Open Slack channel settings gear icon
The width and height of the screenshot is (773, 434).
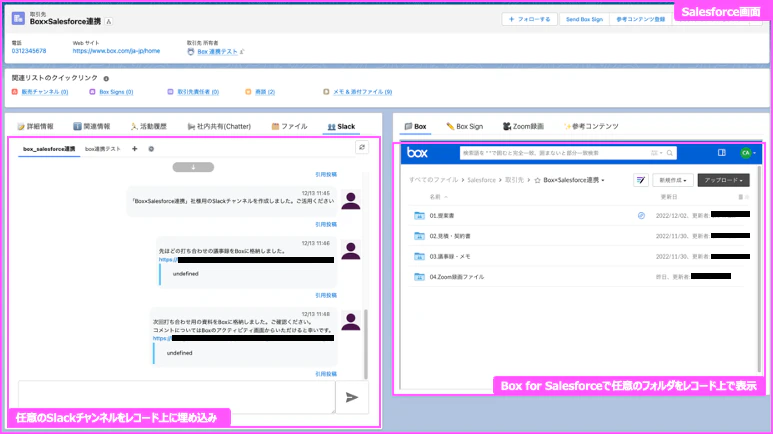click(151, 148)
